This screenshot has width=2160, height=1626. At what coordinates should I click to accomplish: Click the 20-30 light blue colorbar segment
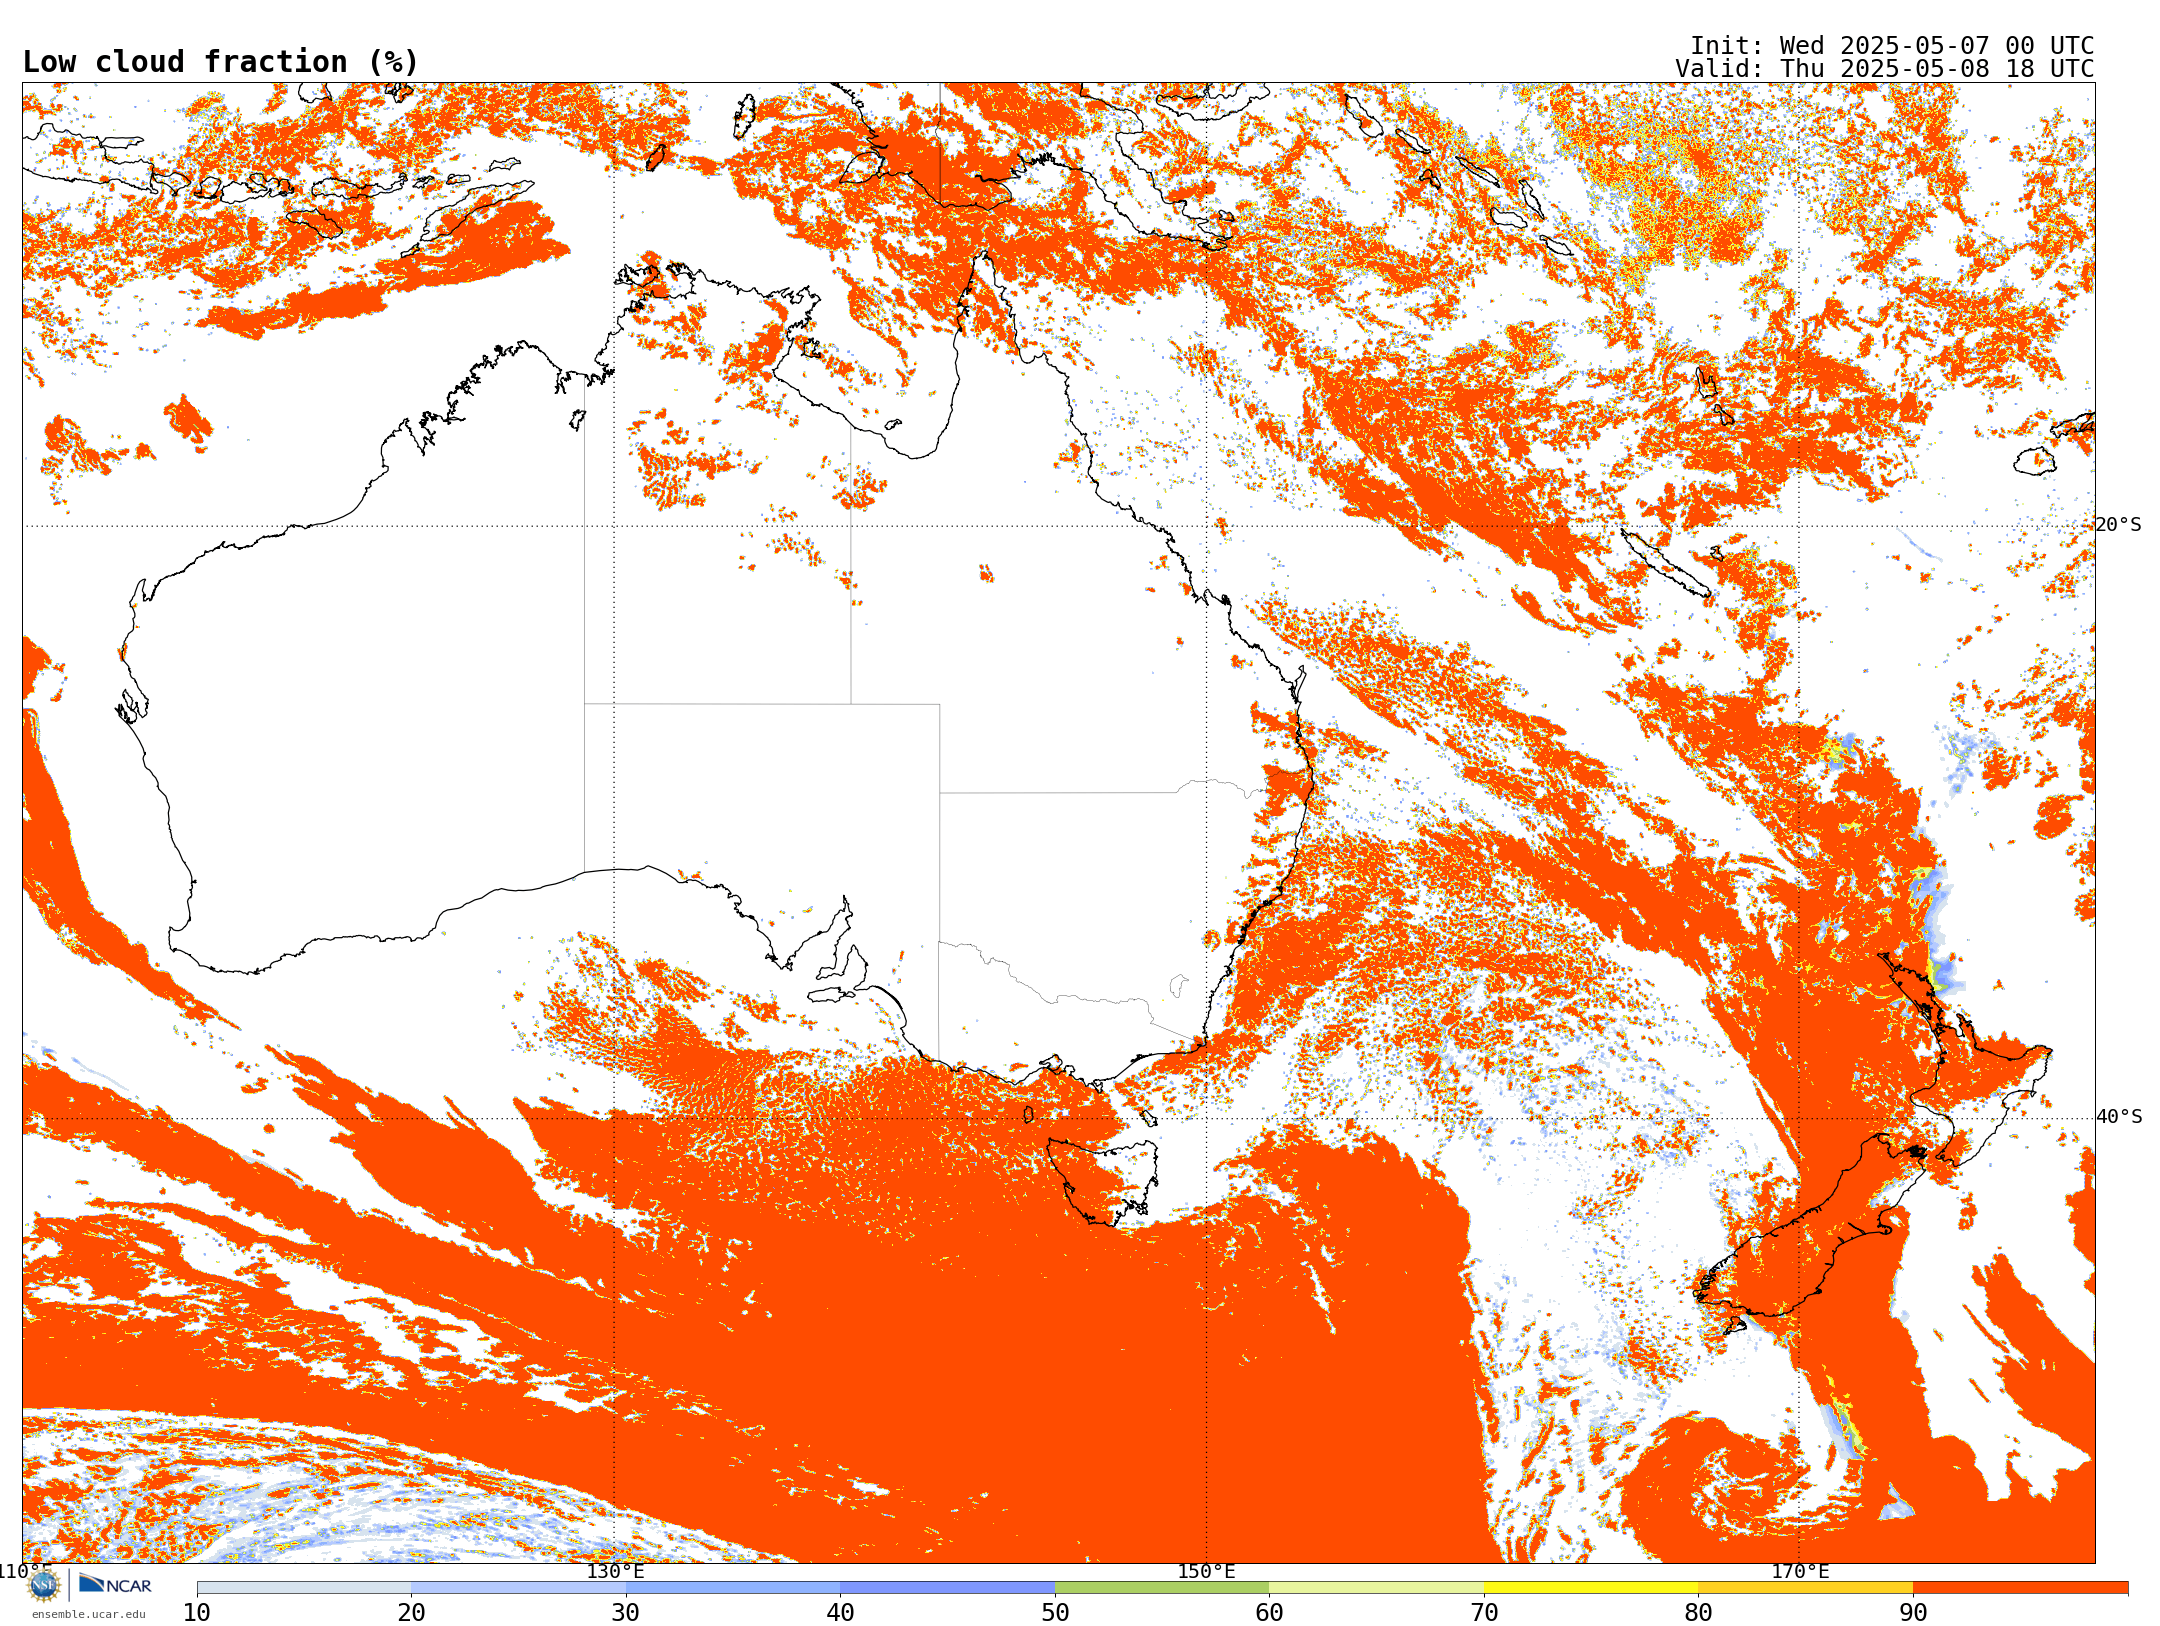coord(518,1588)
